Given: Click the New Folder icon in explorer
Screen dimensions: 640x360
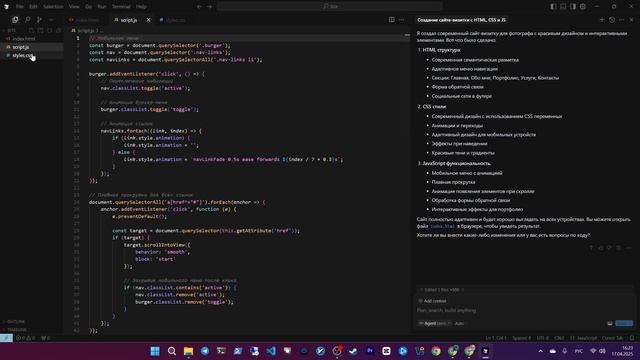Looking at the screenshot, I should click(x=40, y=30).
